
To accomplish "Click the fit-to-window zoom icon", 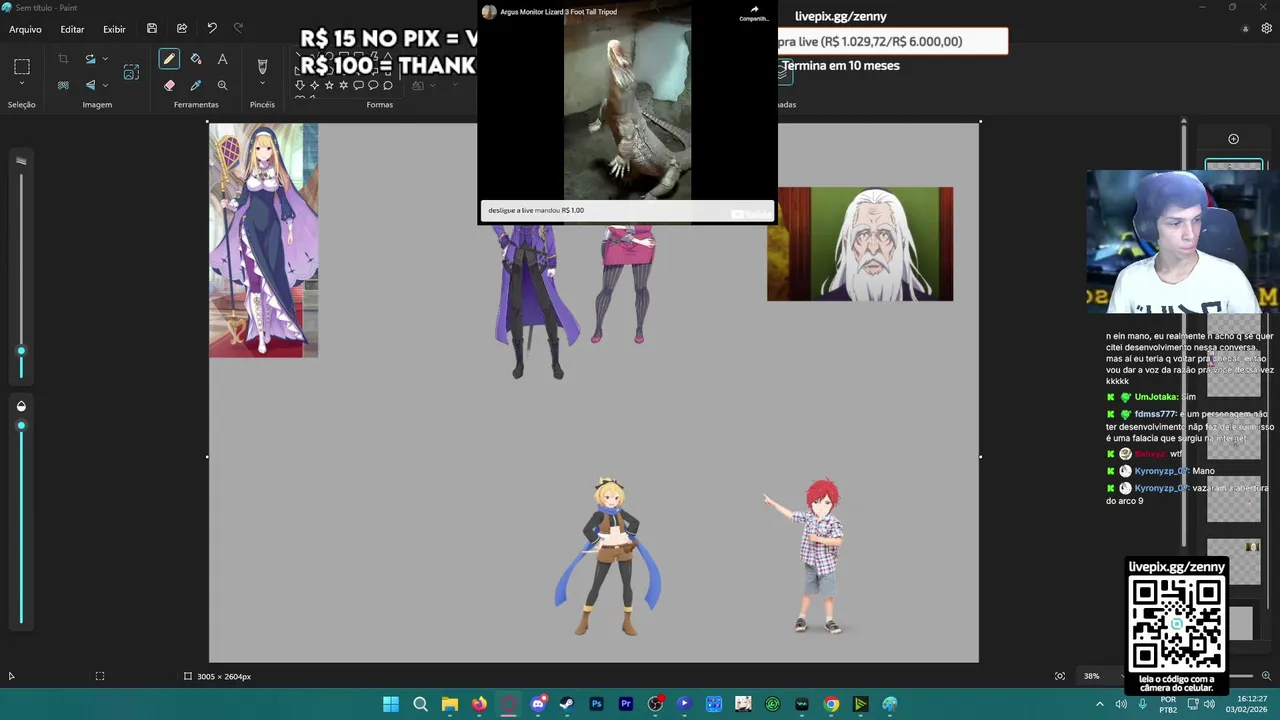I will coord(1060,676).
